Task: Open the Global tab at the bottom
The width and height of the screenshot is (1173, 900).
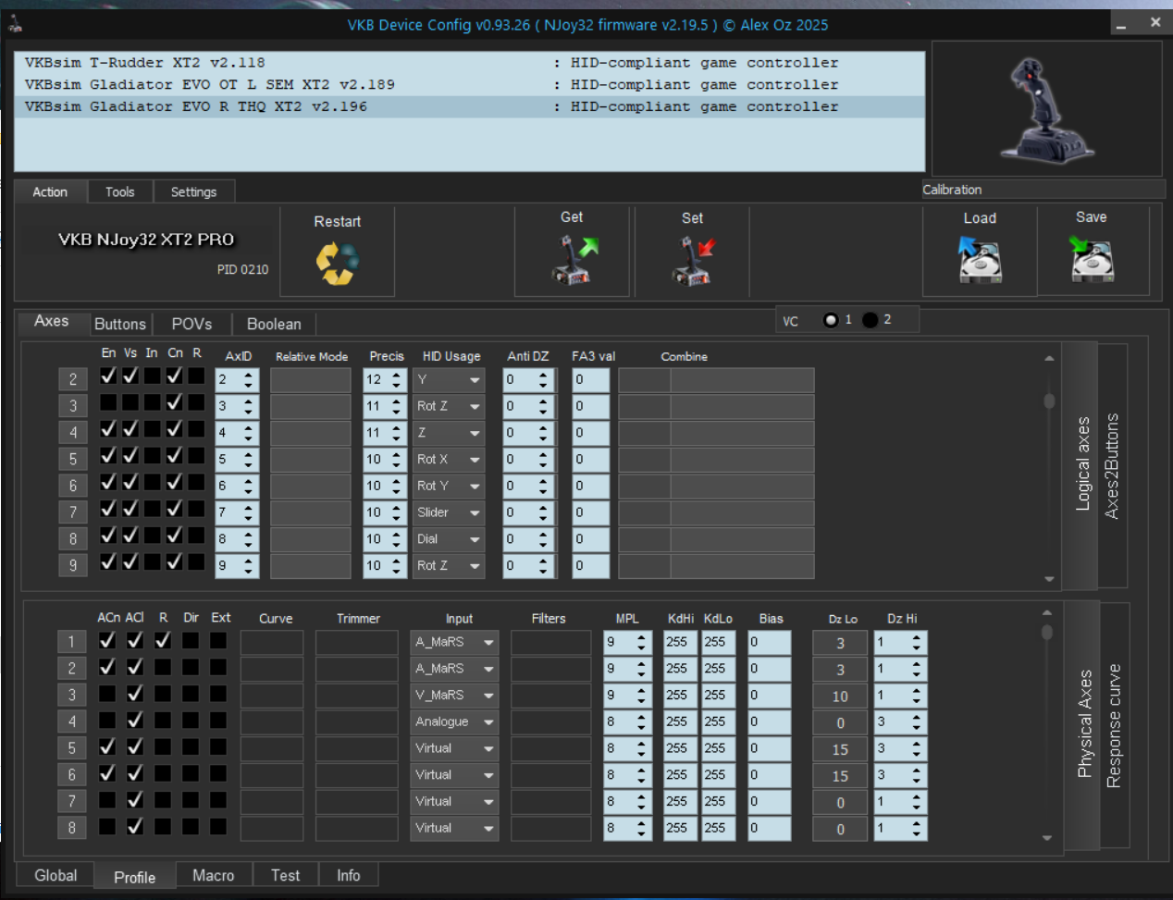Action: click(x=55, y=875)
